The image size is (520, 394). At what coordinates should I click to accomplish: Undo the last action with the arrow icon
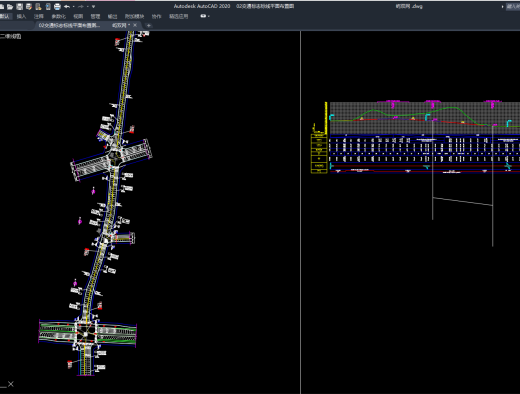point(67,7)
